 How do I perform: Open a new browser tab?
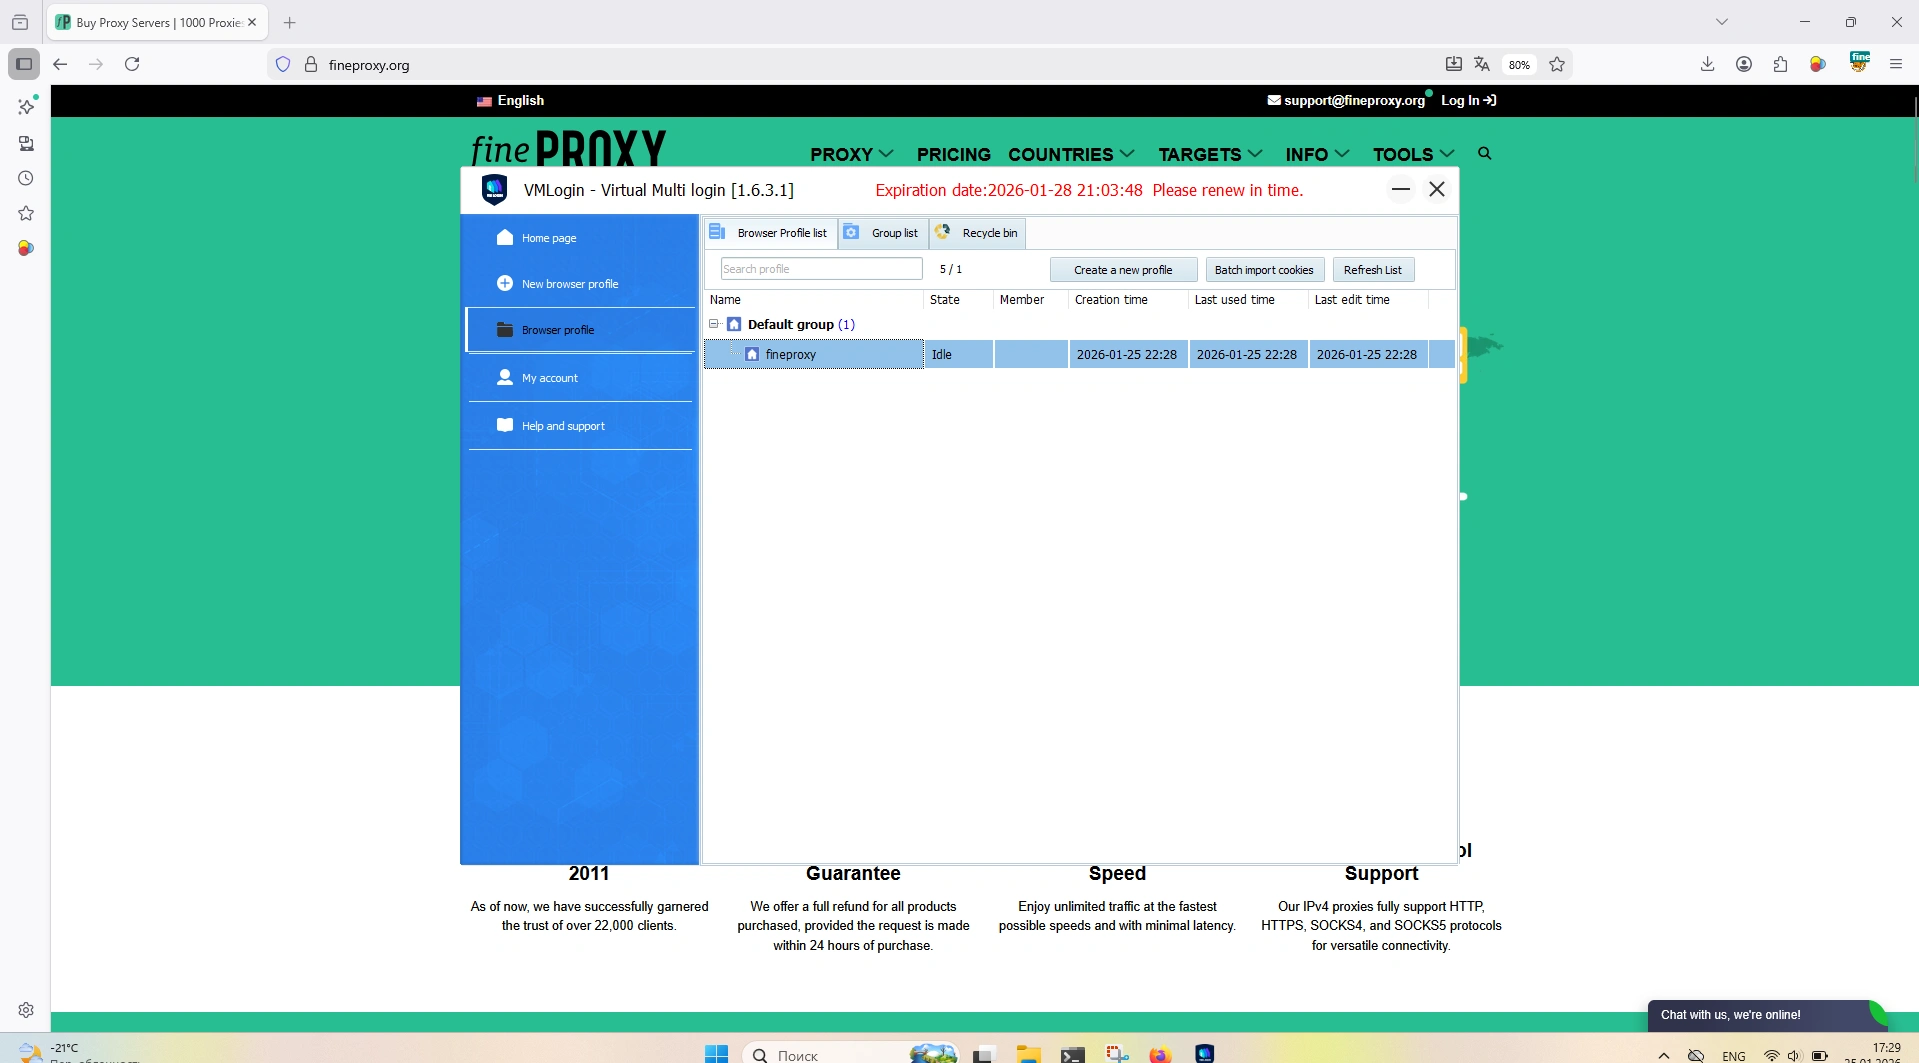tap(290, 22)
